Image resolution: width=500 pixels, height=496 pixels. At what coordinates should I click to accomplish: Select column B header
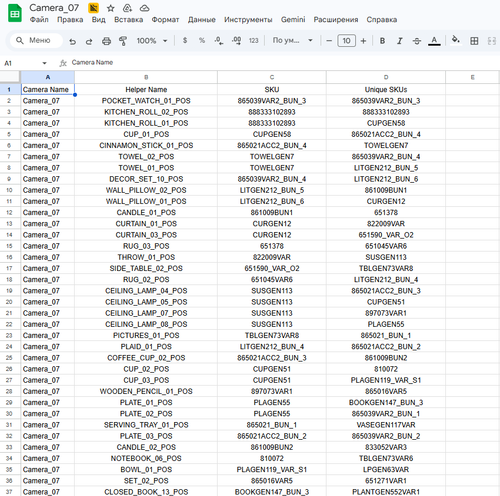[x=146, y=77]
